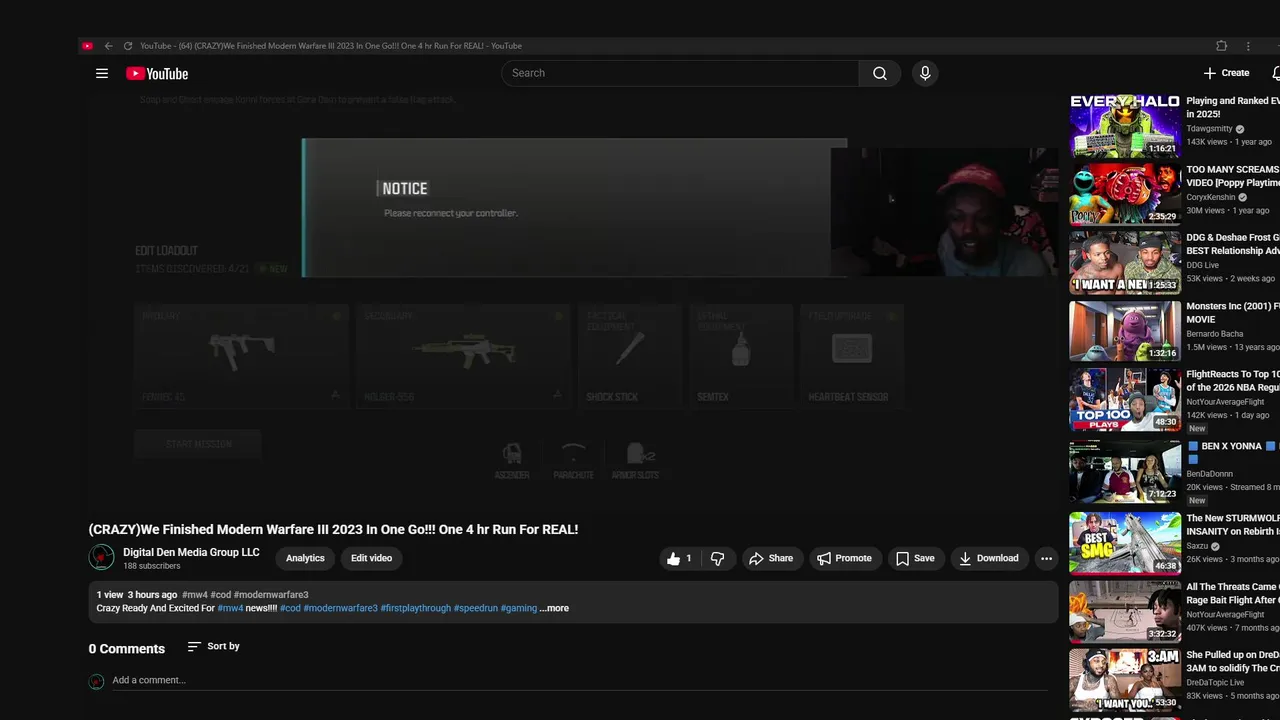Open the #firstplaythrough hashtag
The image size is (1280, 720).
tap(416, 608)
